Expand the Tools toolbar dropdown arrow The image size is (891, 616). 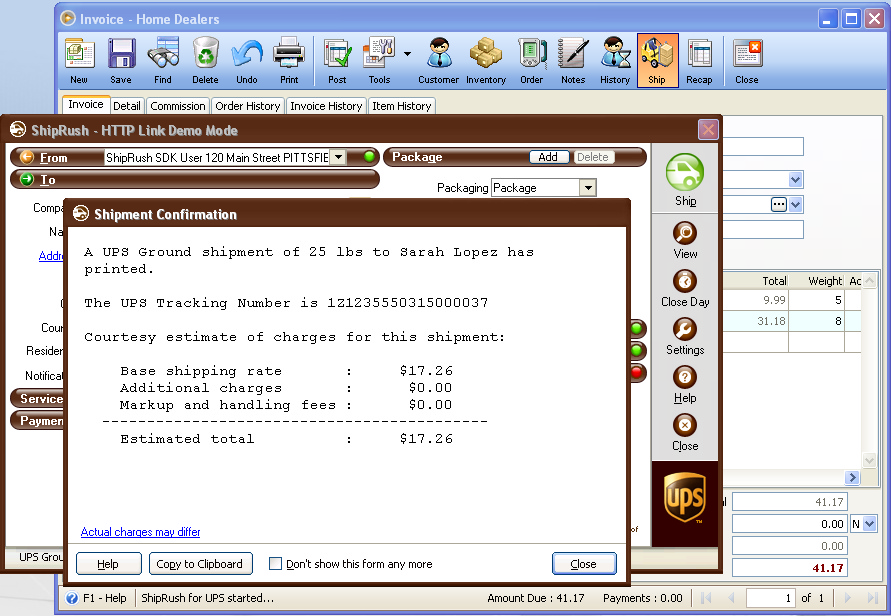407,54
